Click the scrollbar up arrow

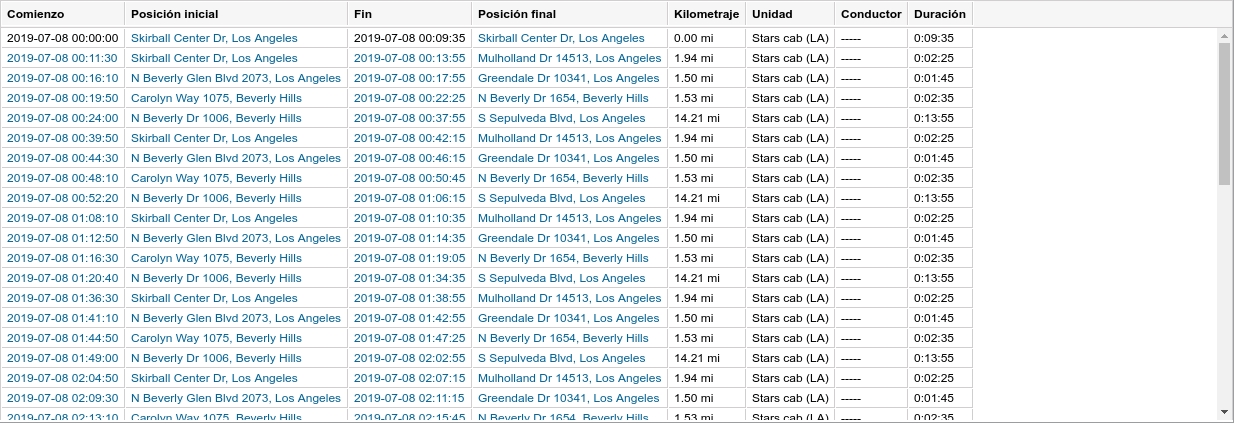(1225, 36)
